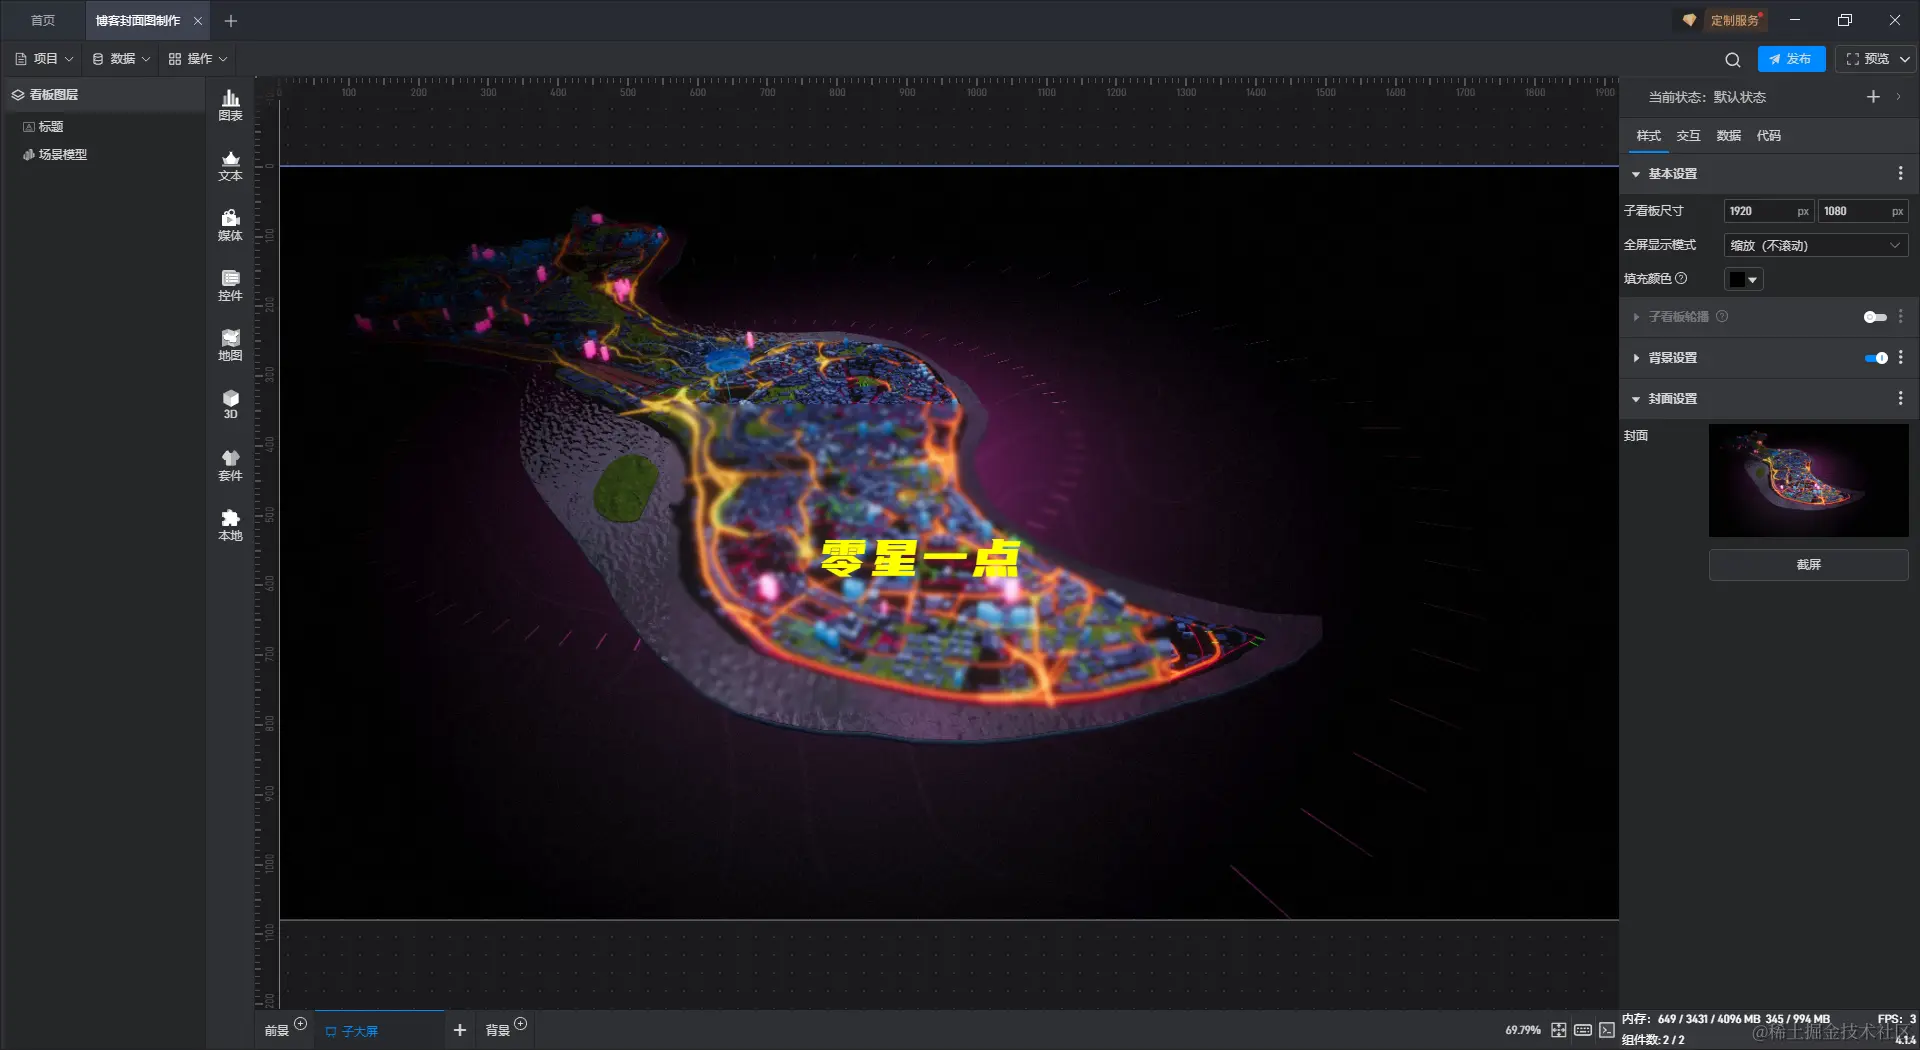Open 基本设置 more options menu
Screen dimensions: 1920x1050
1900,174
